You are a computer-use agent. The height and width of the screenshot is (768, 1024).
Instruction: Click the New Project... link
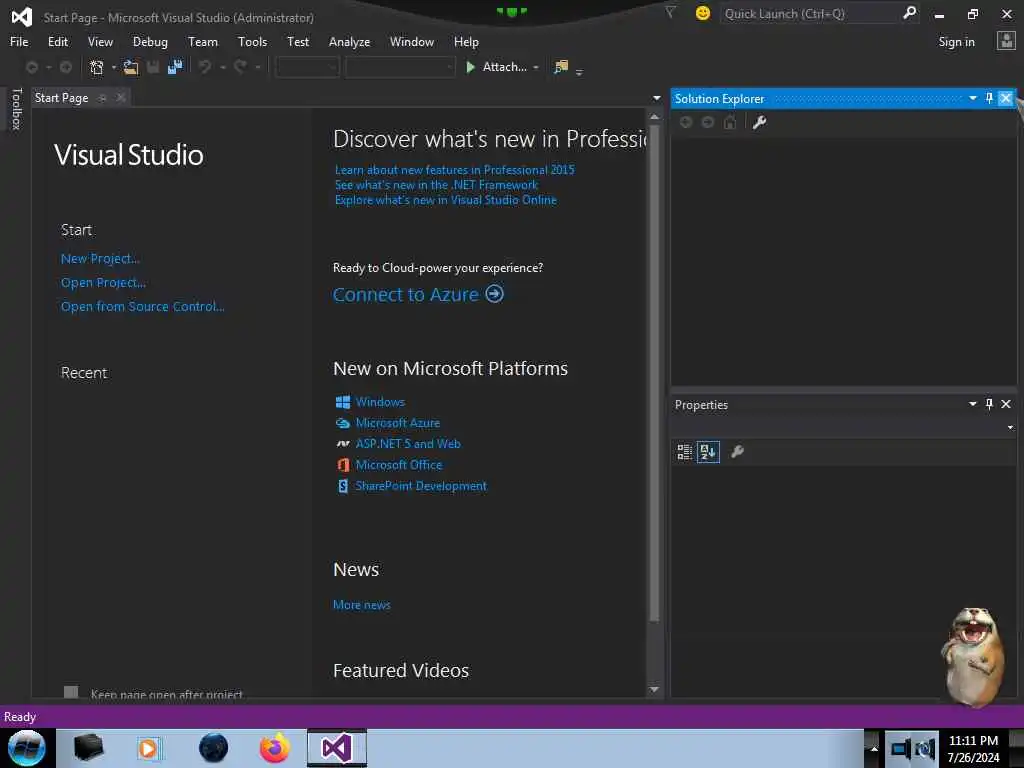click(x=100, y=259)
